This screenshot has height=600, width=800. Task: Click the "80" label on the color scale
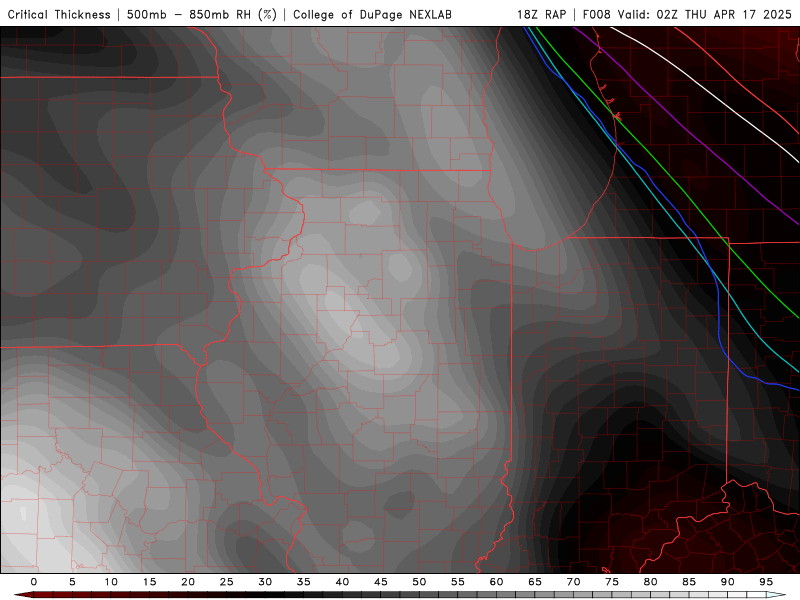tap(650, 582)
